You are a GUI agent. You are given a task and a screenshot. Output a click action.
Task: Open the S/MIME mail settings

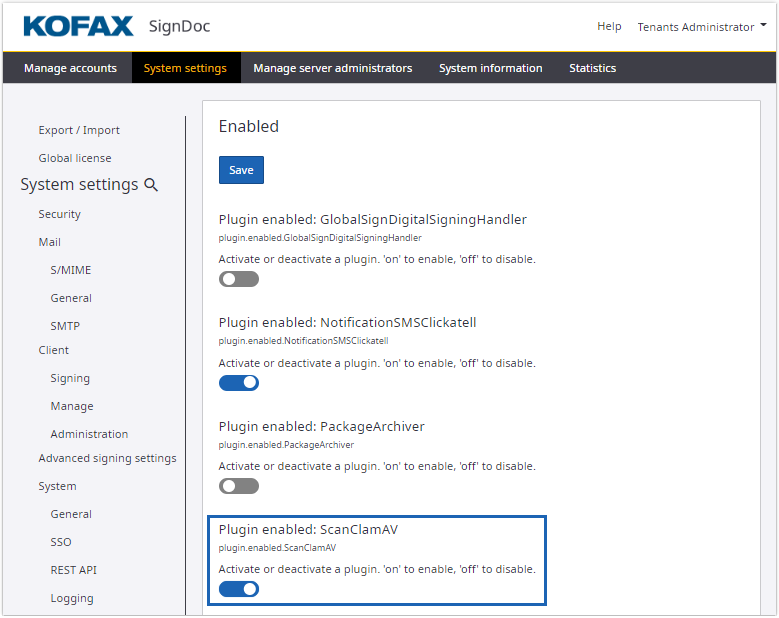click(x=71, y=270)
